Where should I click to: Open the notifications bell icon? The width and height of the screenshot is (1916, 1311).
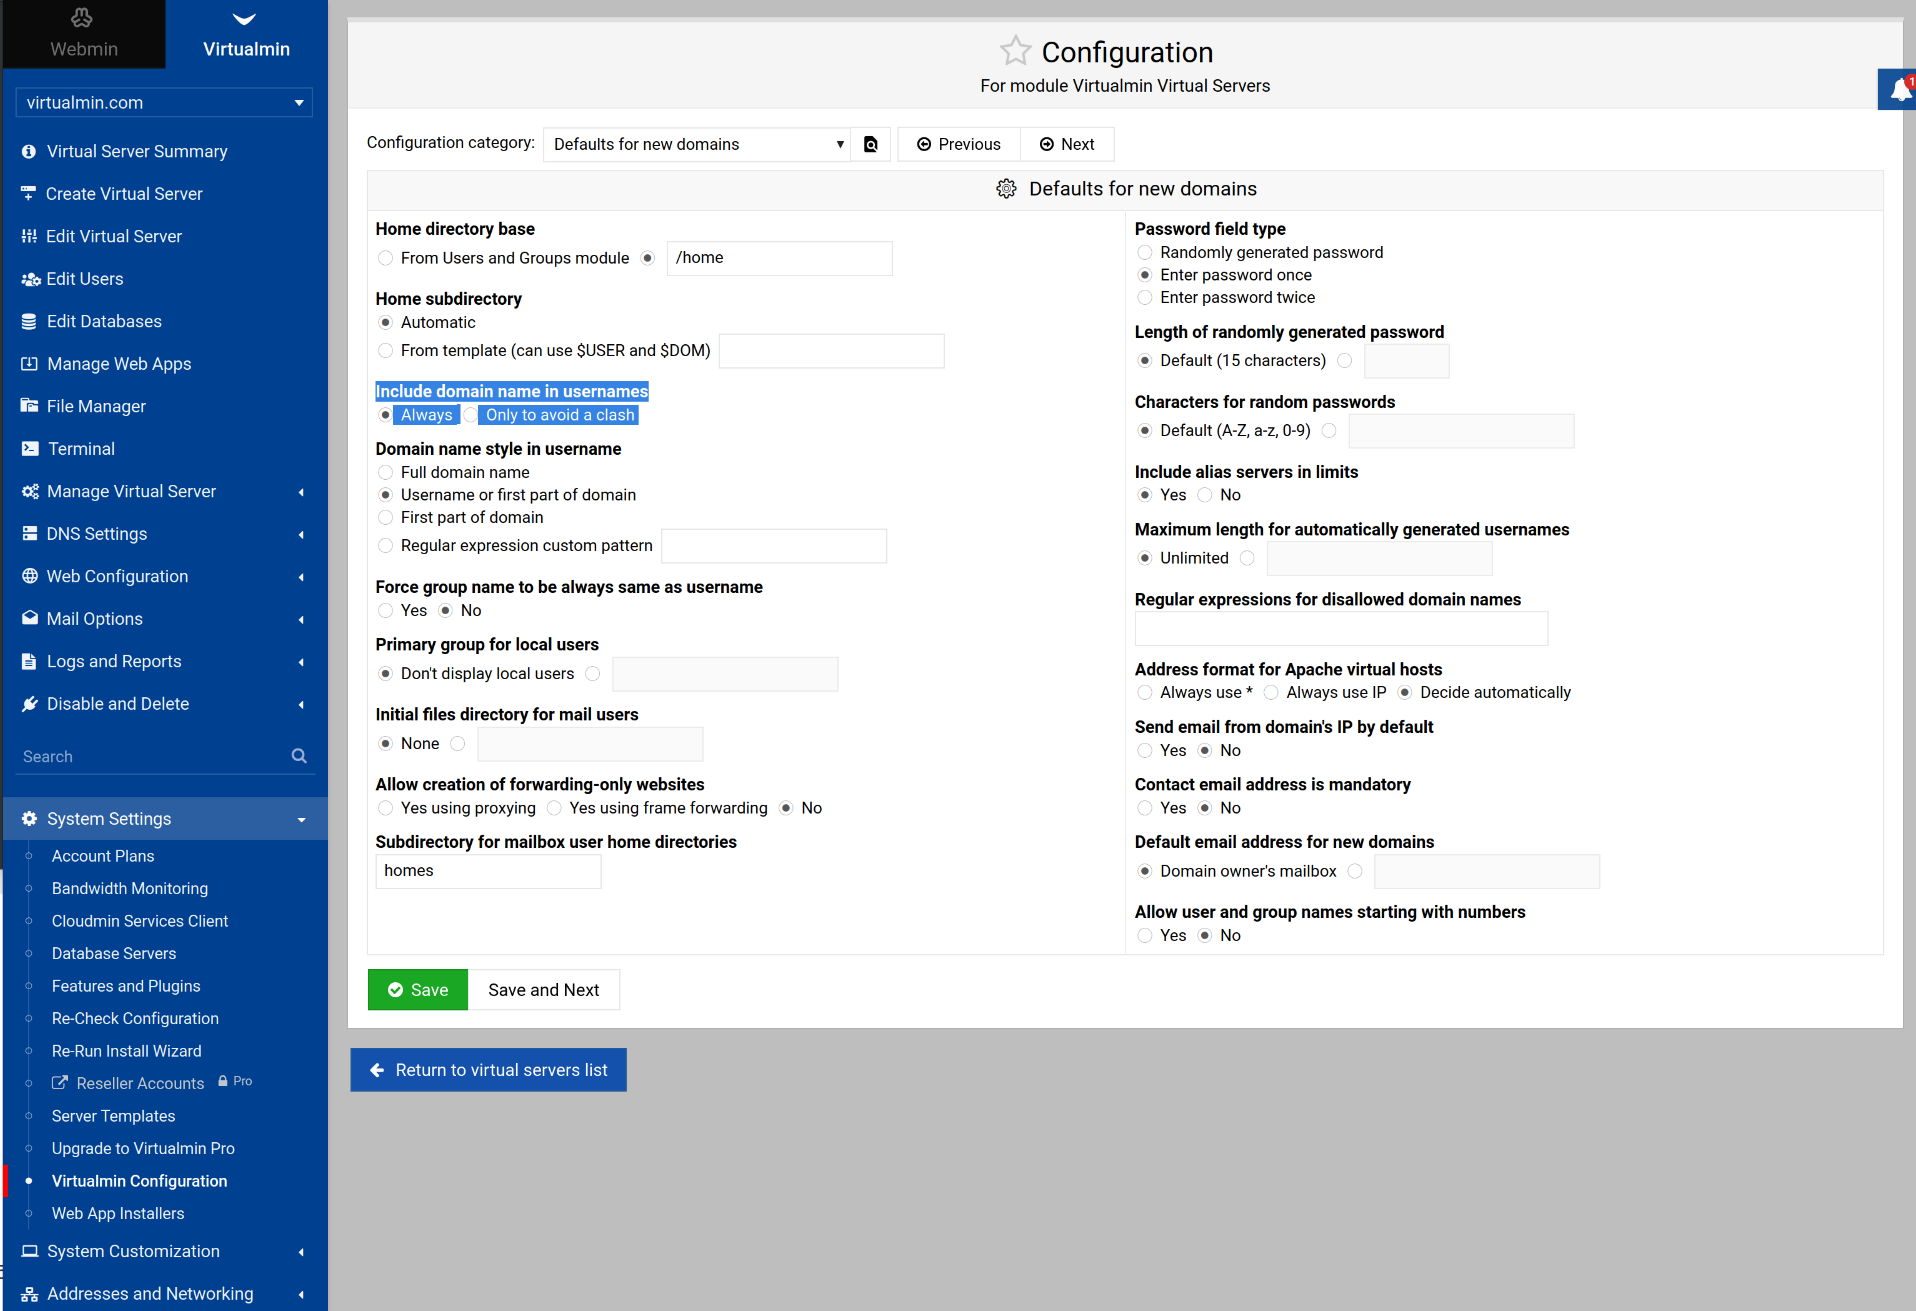[1899, 90]
